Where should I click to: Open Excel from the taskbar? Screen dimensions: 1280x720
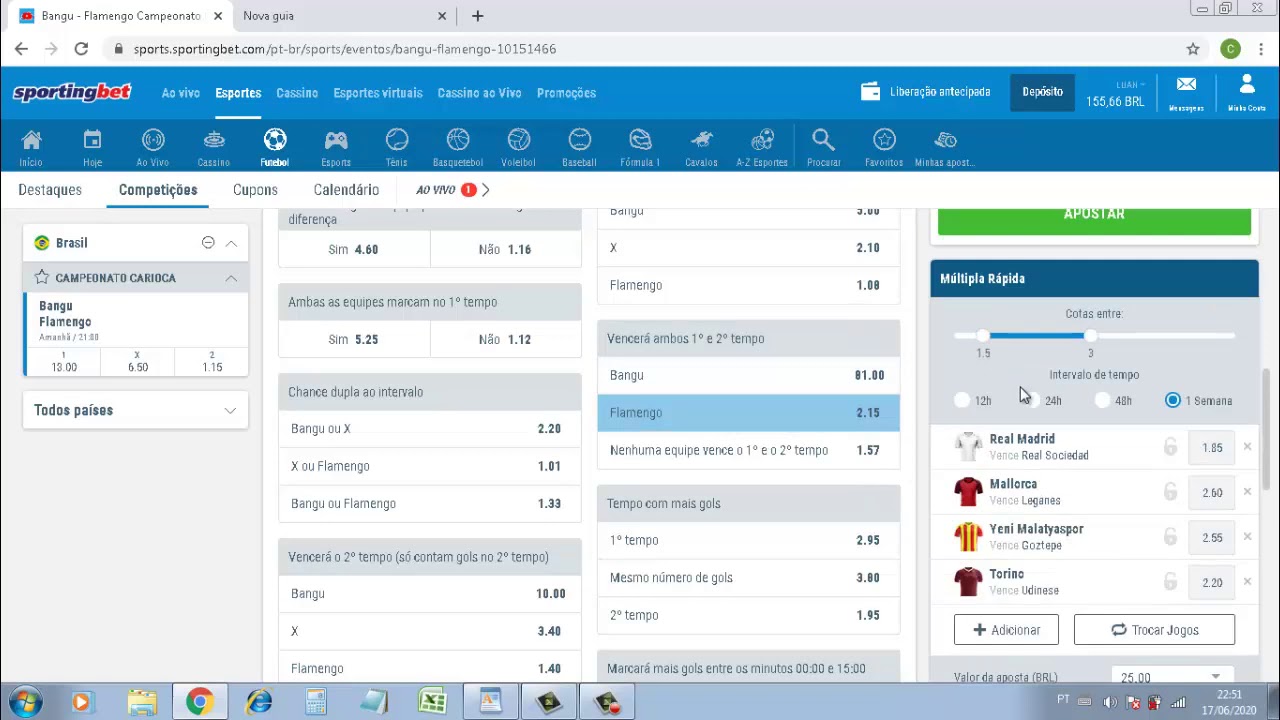(x=432, y=703)
